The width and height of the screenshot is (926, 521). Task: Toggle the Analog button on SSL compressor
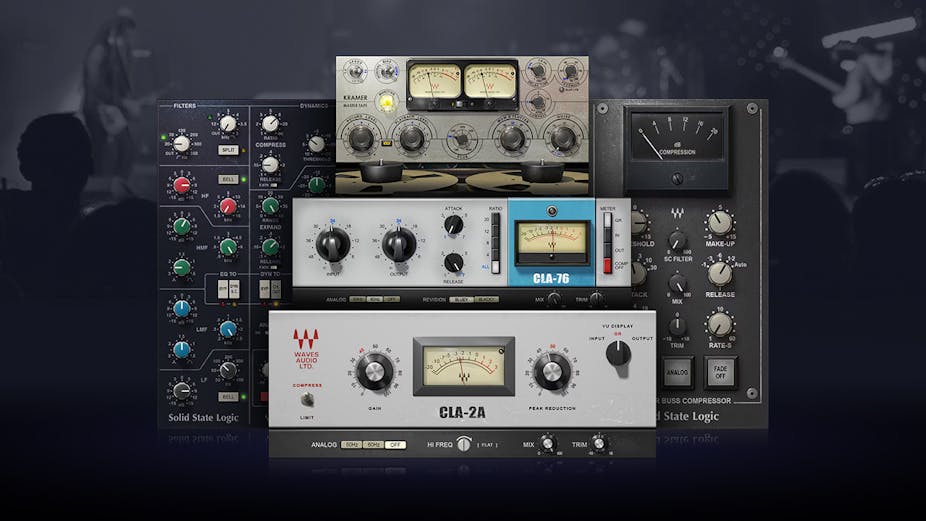coord(678,373)
